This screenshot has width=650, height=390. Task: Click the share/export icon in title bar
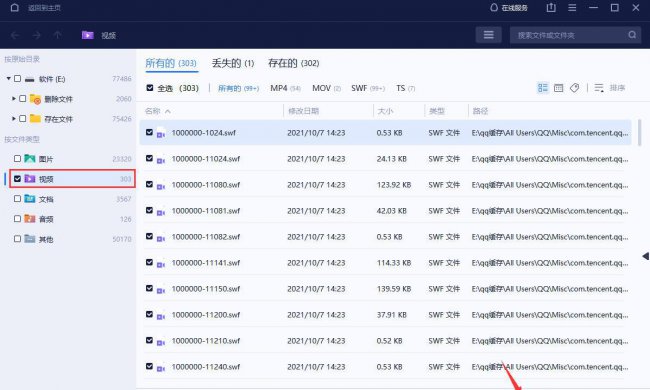pos(551,7)
